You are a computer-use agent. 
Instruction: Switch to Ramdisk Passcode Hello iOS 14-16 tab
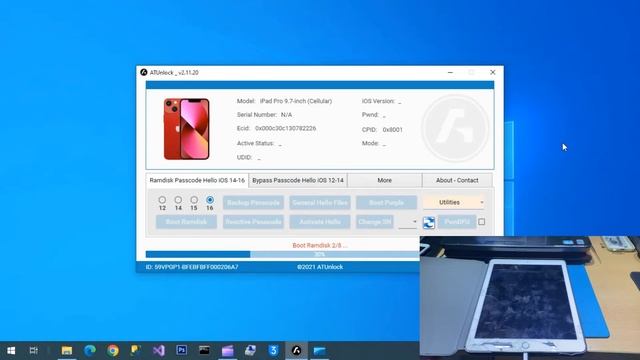click(197, 180)
